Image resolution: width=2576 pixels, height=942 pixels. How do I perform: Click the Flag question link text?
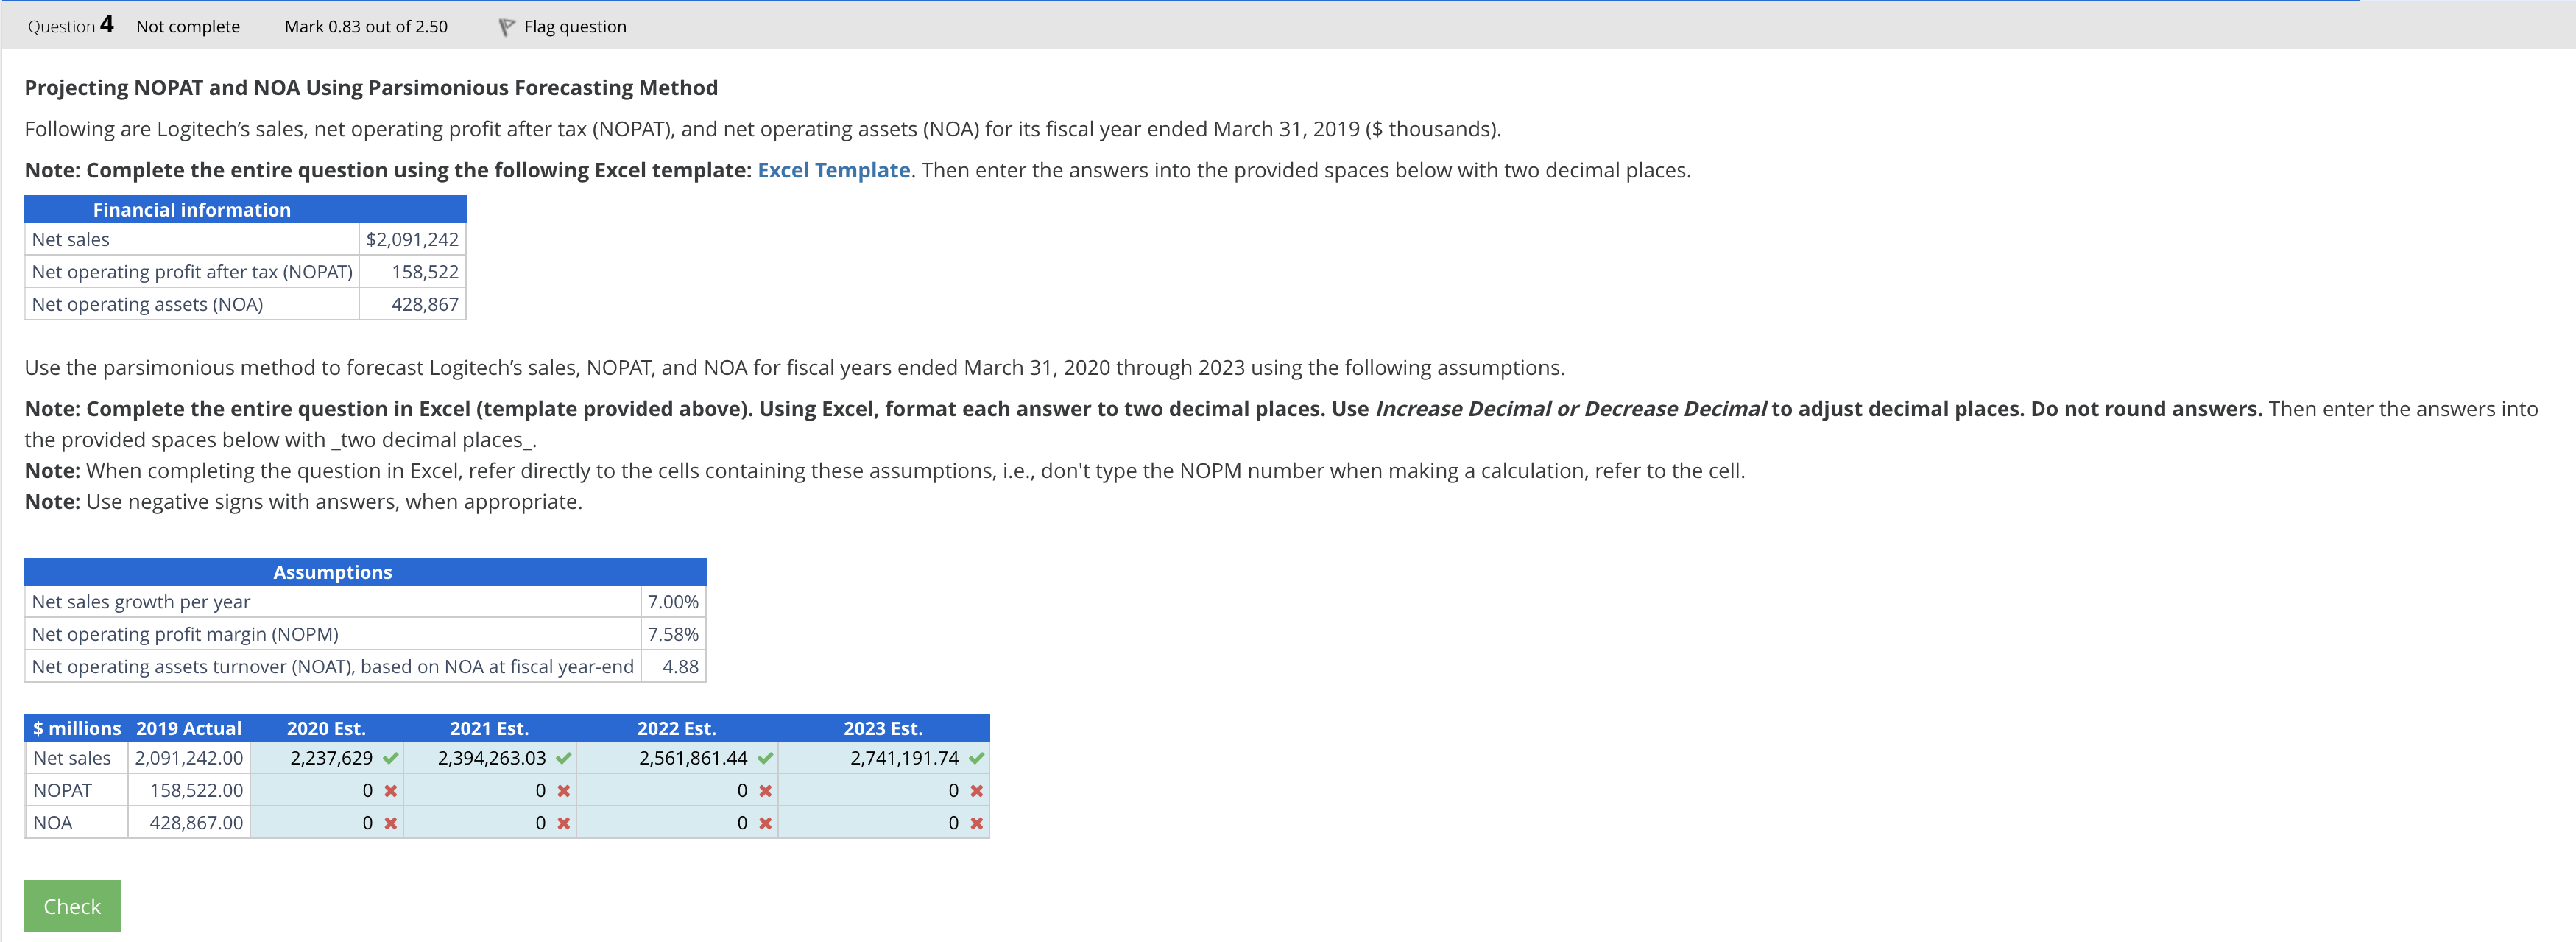pos(575,27)
